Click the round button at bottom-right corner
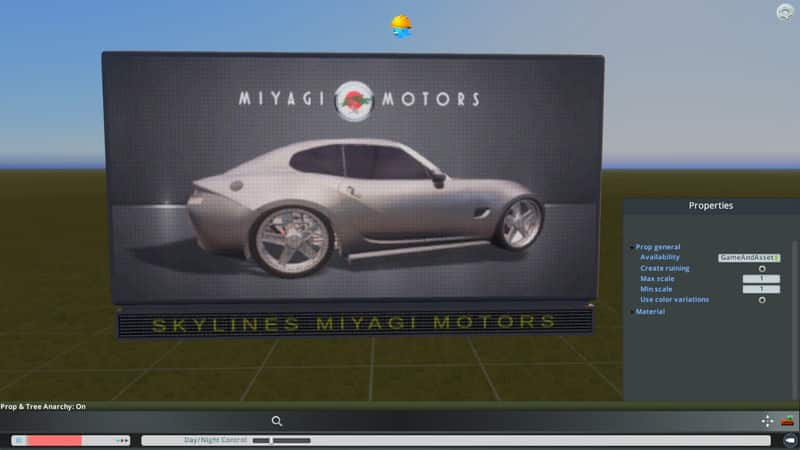The height and width of the screenshot is (450, 800). tap(789, 440)
